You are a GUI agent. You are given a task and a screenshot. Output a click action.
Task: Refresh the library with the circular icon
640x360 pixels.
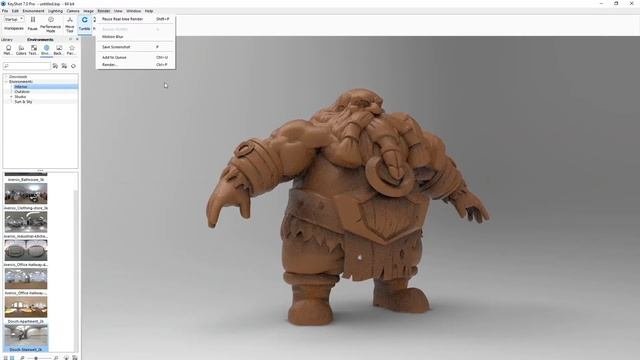(73, 66)
